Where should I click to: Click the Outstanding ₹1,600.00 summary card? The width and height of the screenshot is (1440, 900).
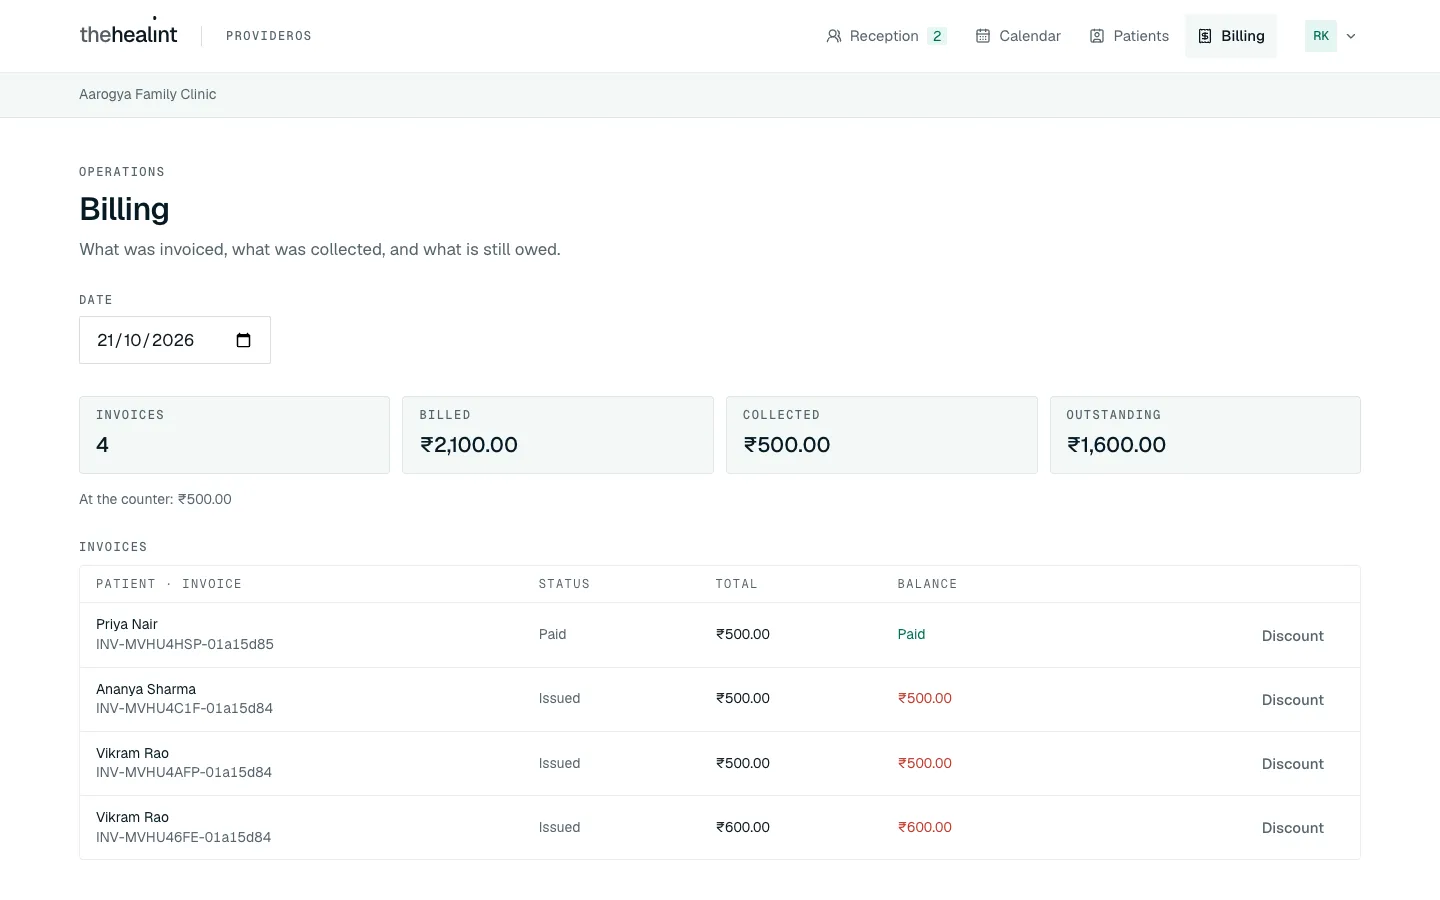pyautogui.click(x=1205, y=435)
